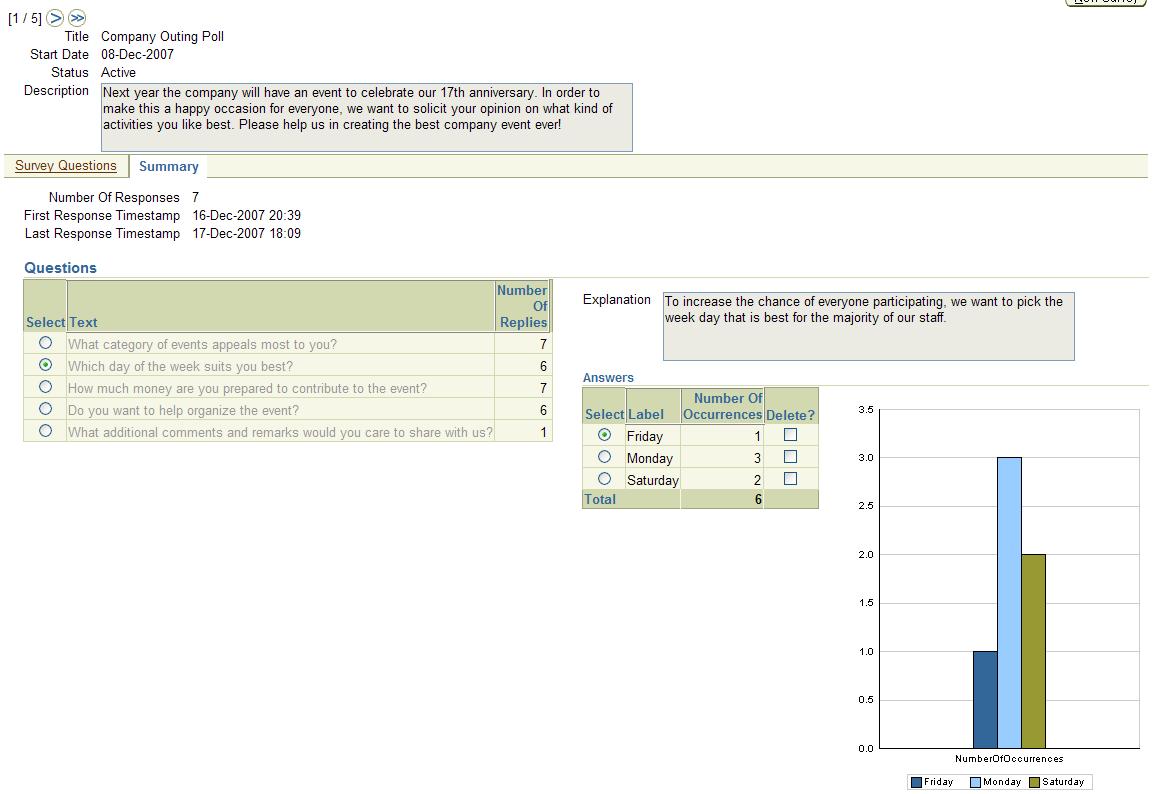Select the Saturday answer radio button
This screenshot has width=1153, height=794.
click(x=604, y=479)
